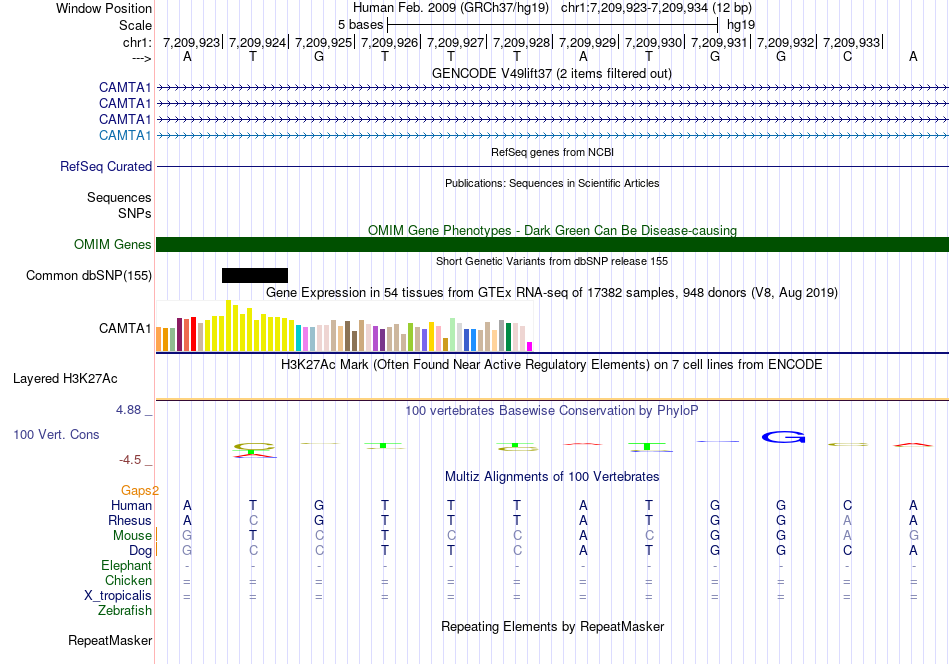
Task: Click the tallest yellow bar in GTEx chart
Action: tap(228, 325)
